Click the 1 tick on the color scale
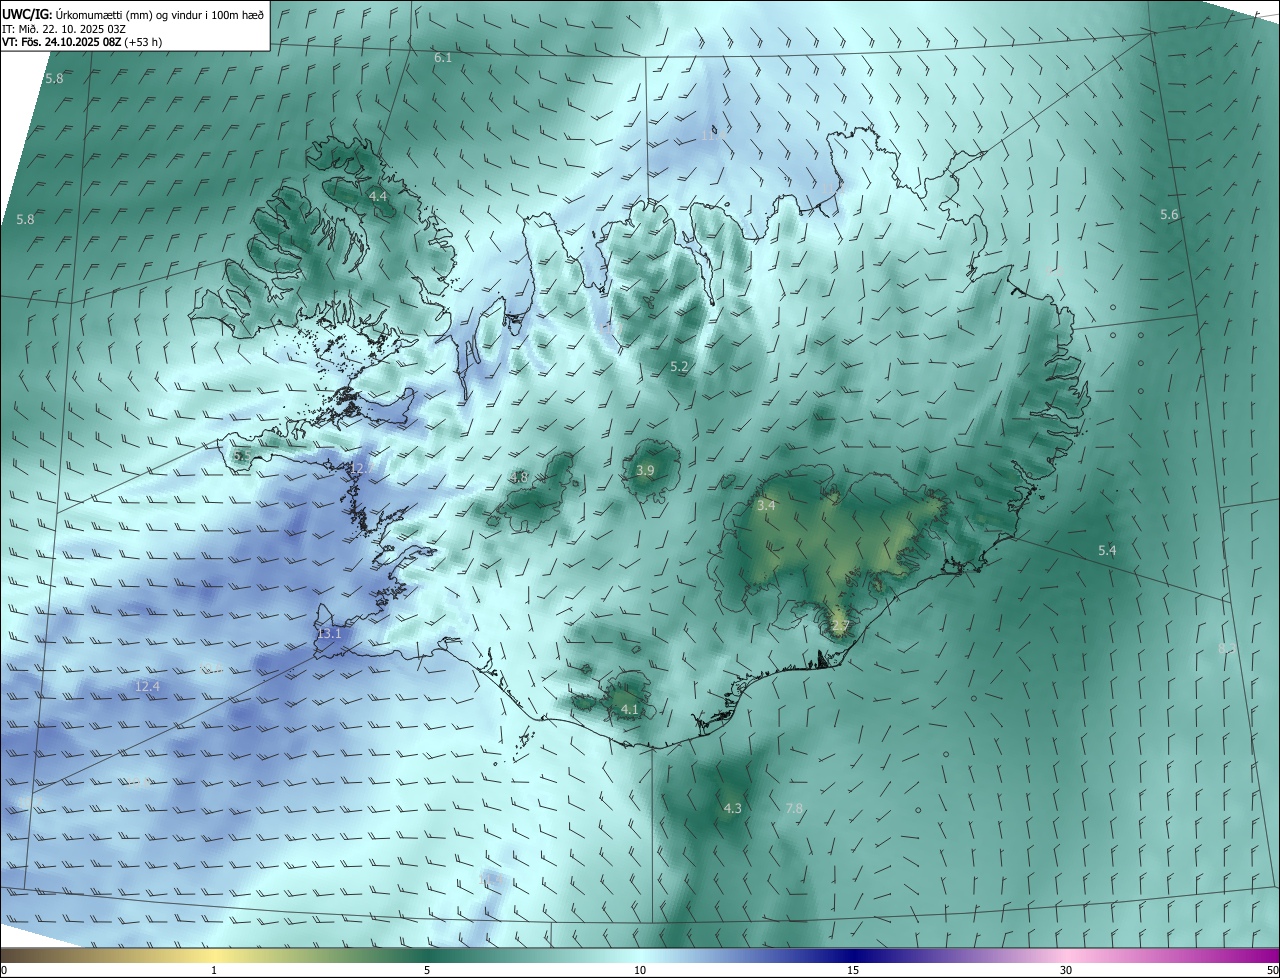The height and width of the screenshot is (978, 1280). click(214, 970)
